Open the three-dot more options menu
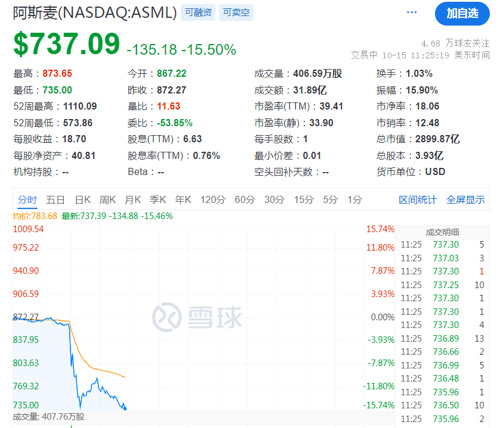The width and height of the screenshot is (500, 428). [412, 12]
